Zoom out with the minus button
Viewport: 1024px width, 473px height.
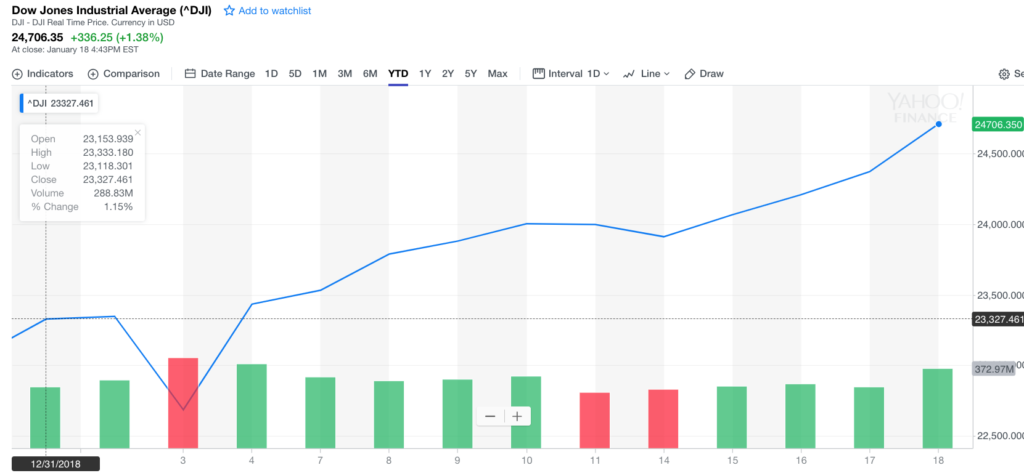coord(490,416)
